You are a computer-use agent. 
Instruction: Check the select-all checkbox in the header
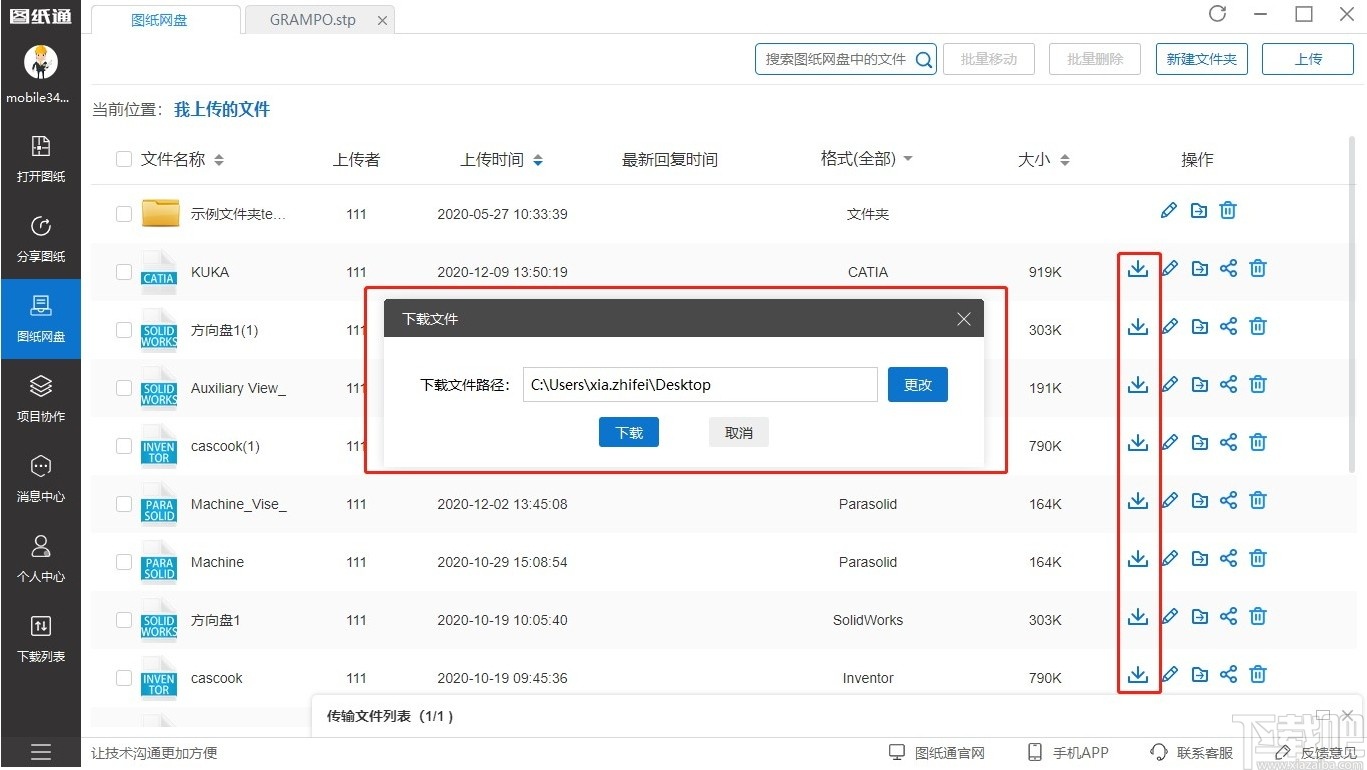pyautogui.click(x=123, y=159)
